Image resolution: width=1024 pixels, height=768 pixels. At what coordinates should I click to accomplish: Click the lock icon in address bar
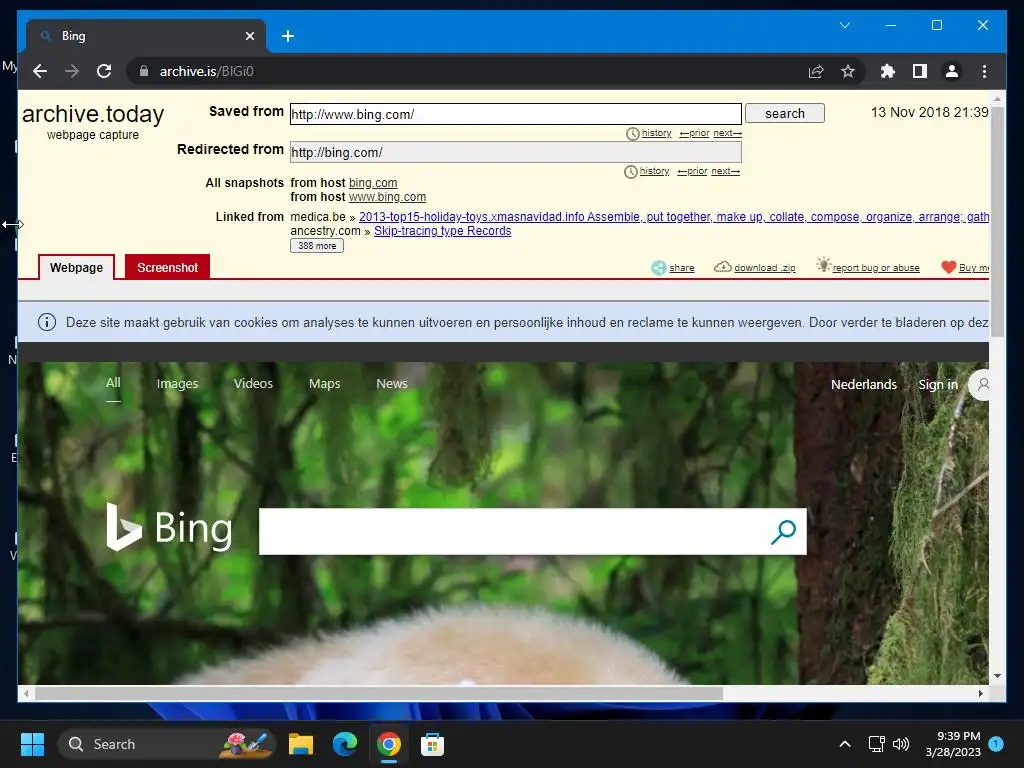coord(144,71)
